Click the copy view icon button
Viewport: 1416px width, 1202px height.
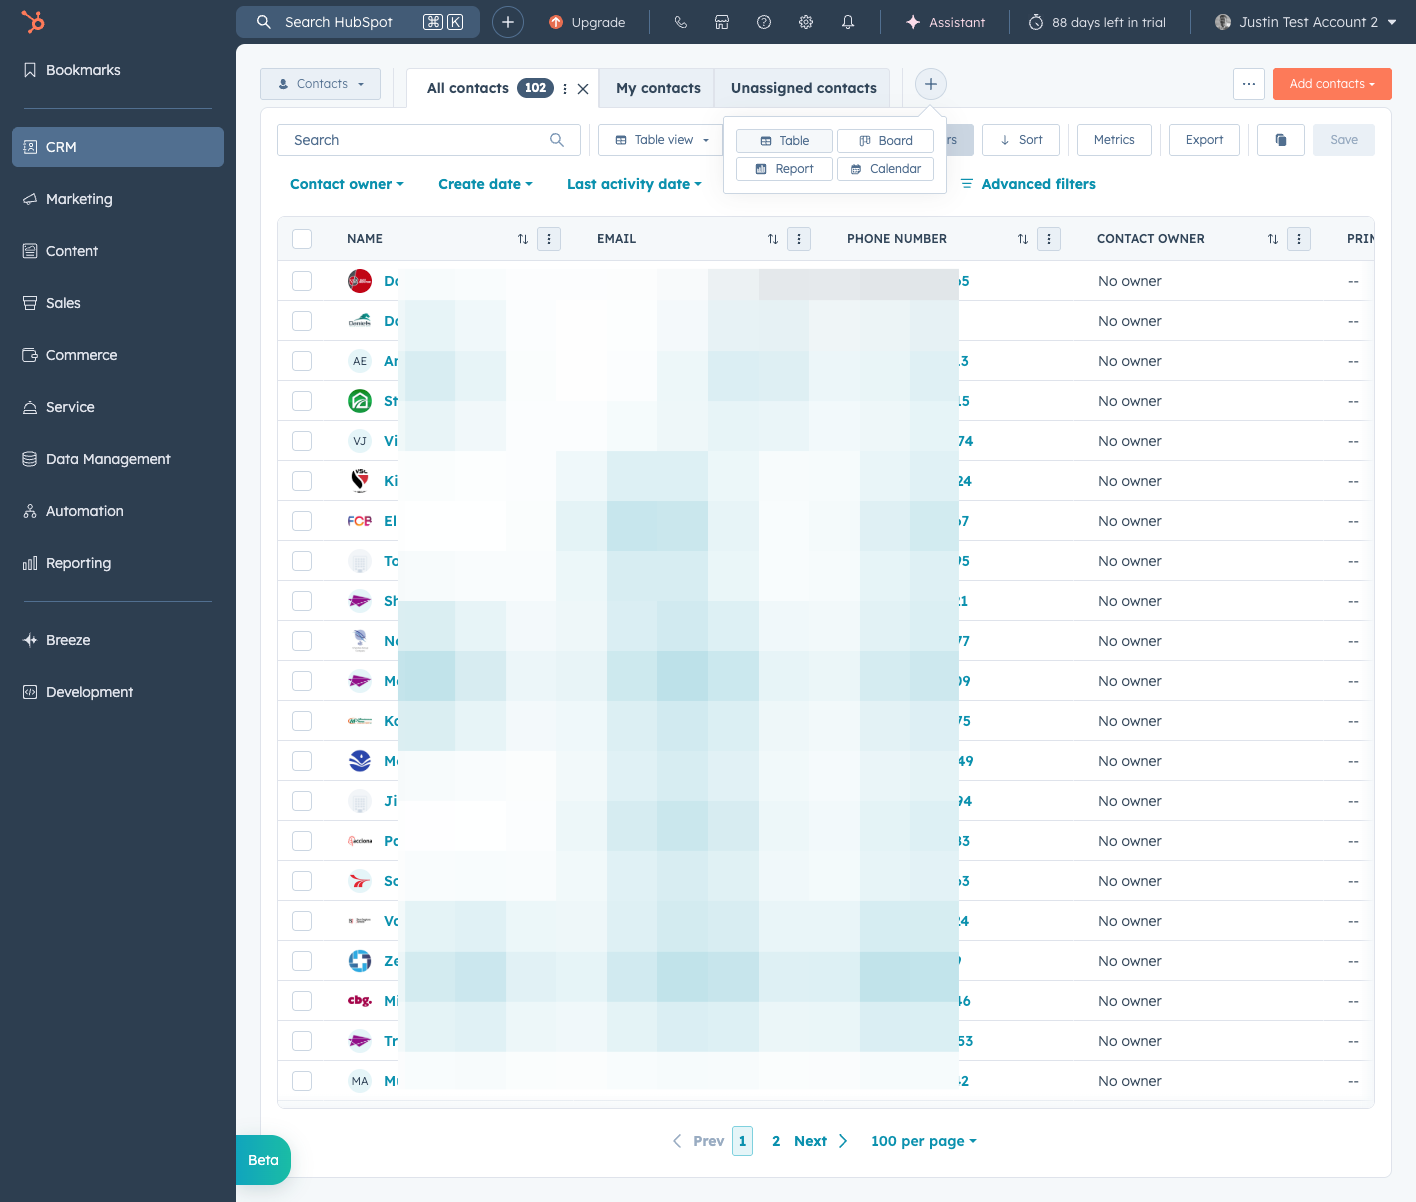(x=1281, y=140)
